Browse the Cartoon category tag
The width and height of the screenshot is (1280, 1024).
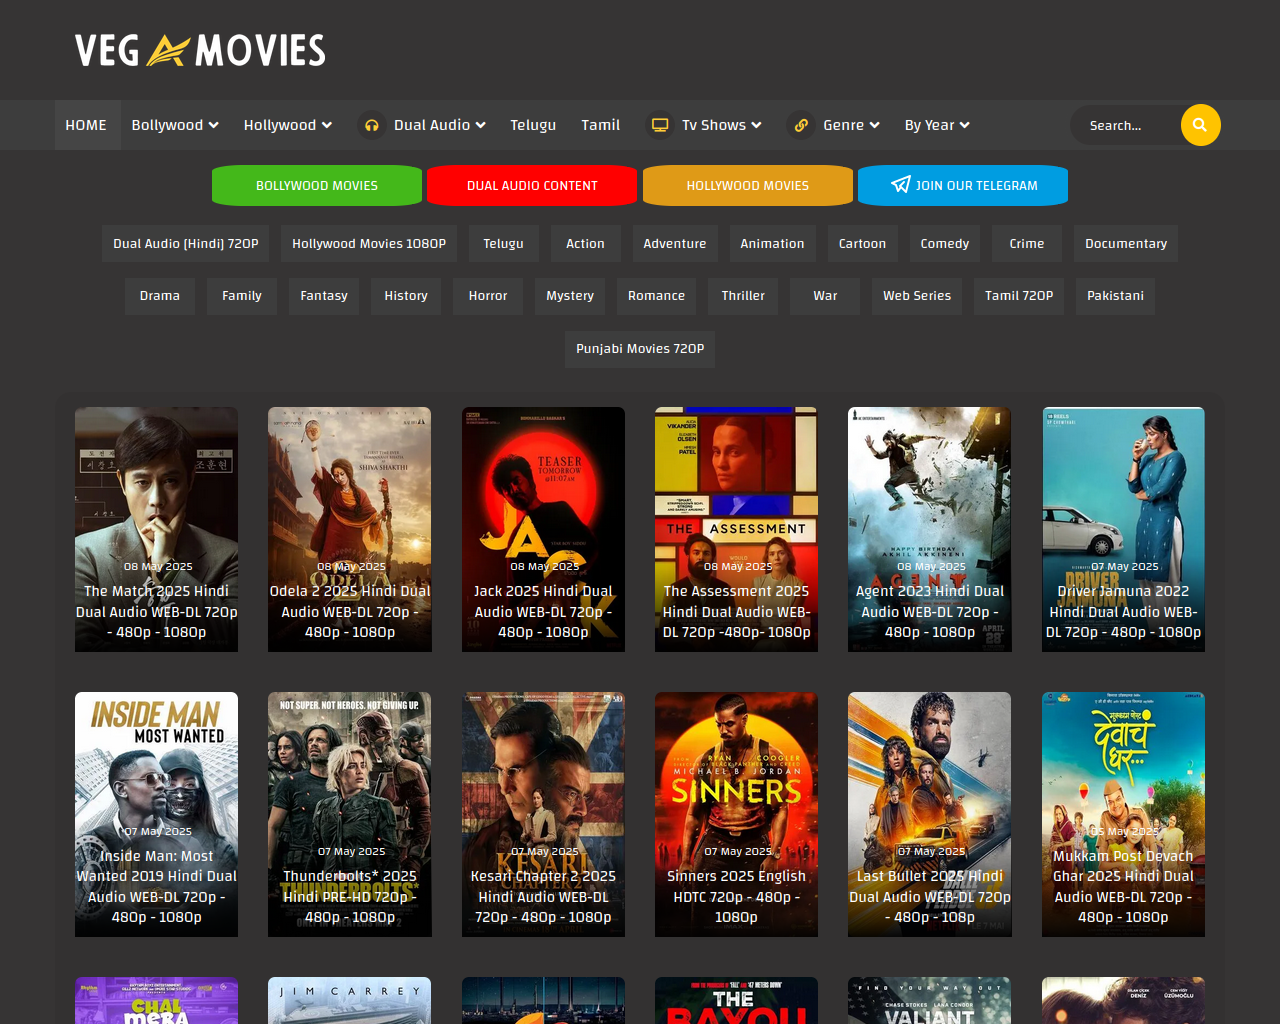coord(862,243)
